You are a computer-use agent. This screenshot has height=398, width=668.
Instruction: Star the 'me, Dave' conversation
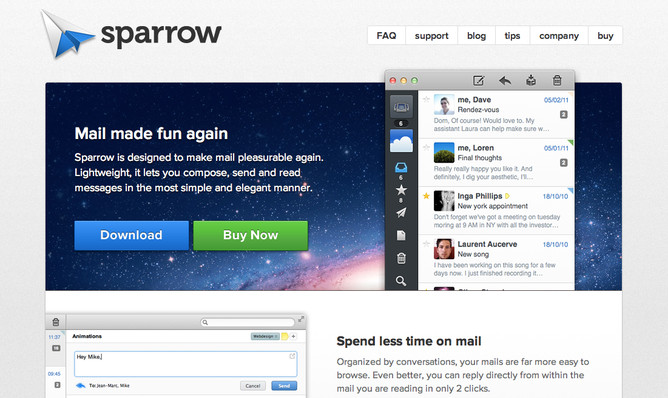click(426, 100)
